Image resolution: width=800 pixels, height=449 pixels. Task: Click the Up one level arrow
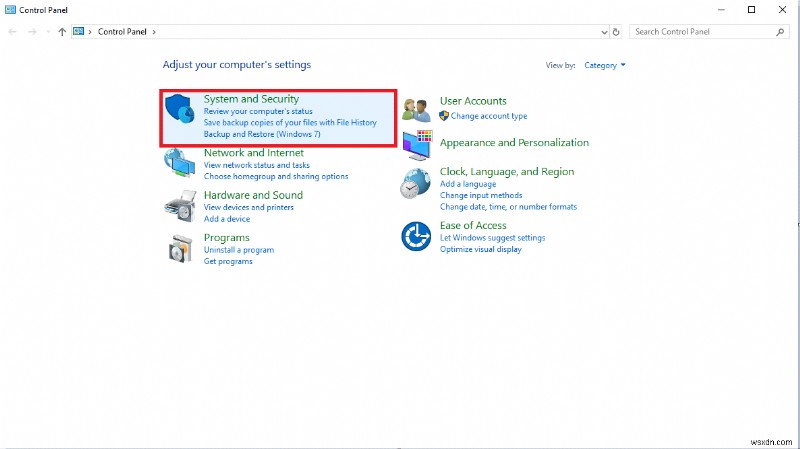(x=62, y=32)
